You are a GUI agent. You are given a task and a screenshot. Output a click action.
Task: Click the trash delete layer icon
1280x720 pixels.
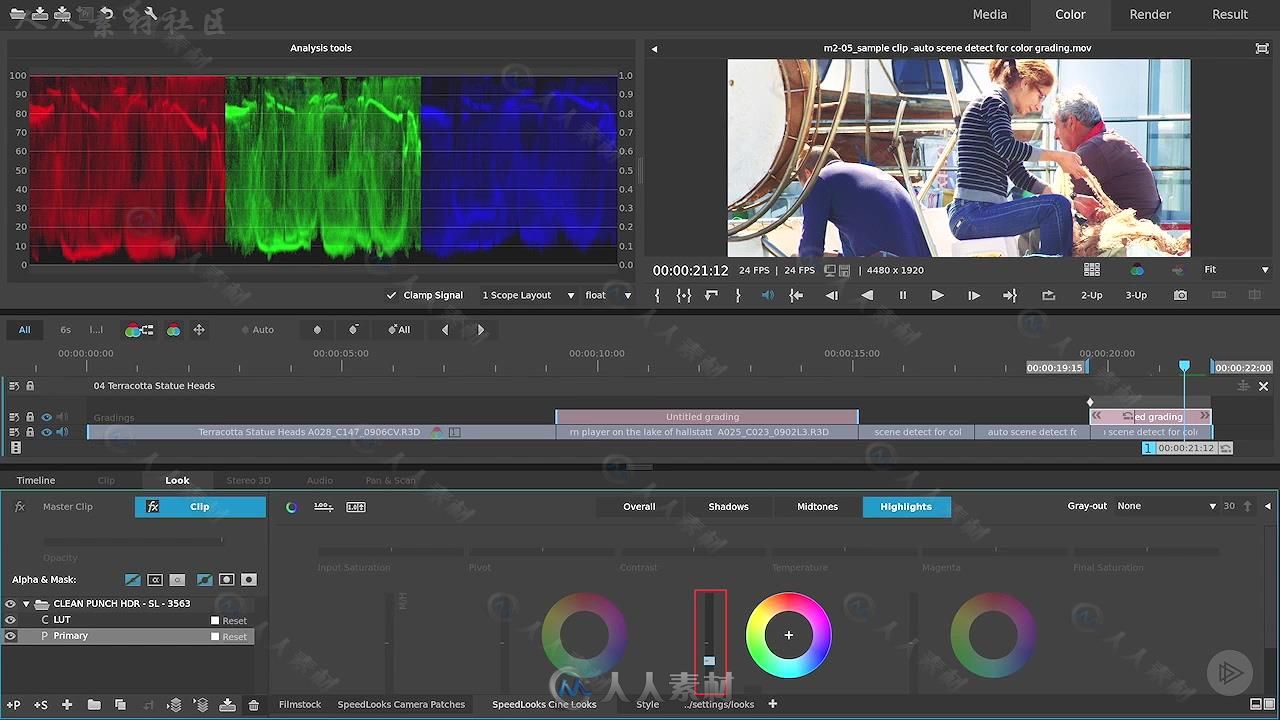pos(254,705)
